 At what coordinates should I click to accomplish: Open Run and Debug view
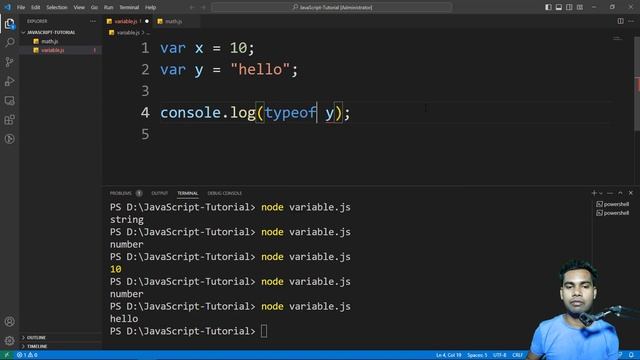[10, 81]
